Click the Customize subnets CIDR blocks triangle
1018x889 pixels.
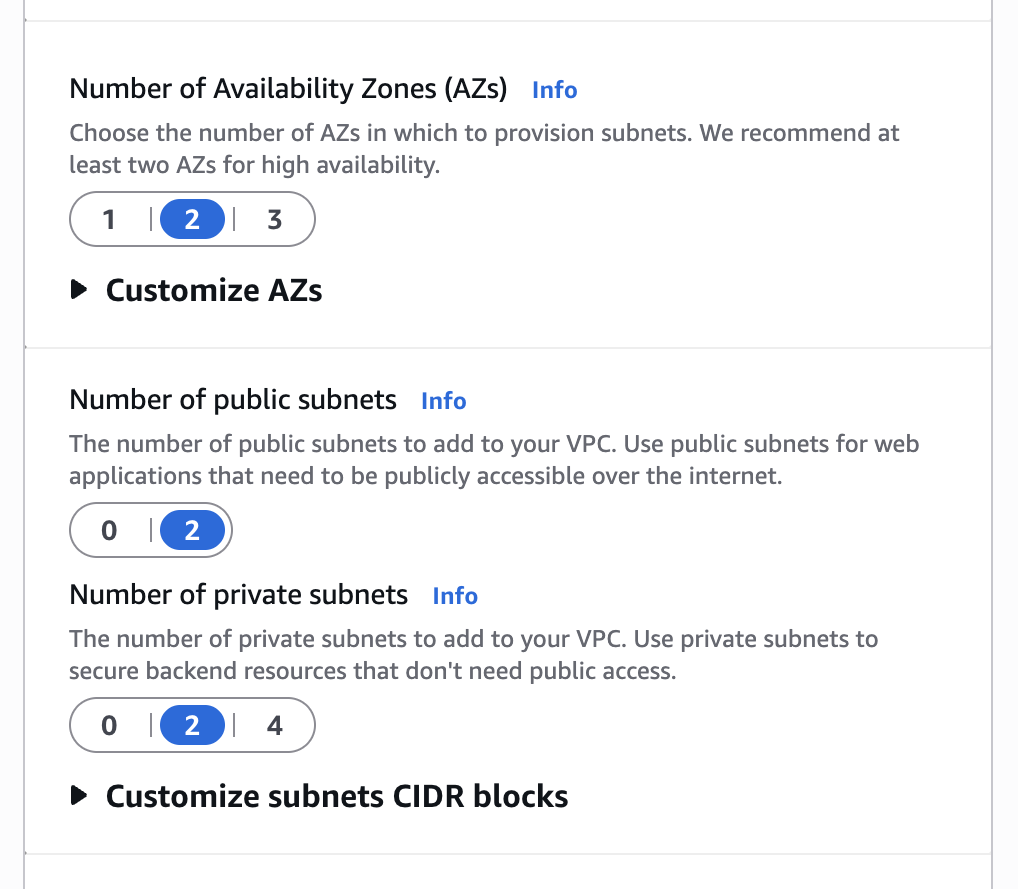click(79, 797)
